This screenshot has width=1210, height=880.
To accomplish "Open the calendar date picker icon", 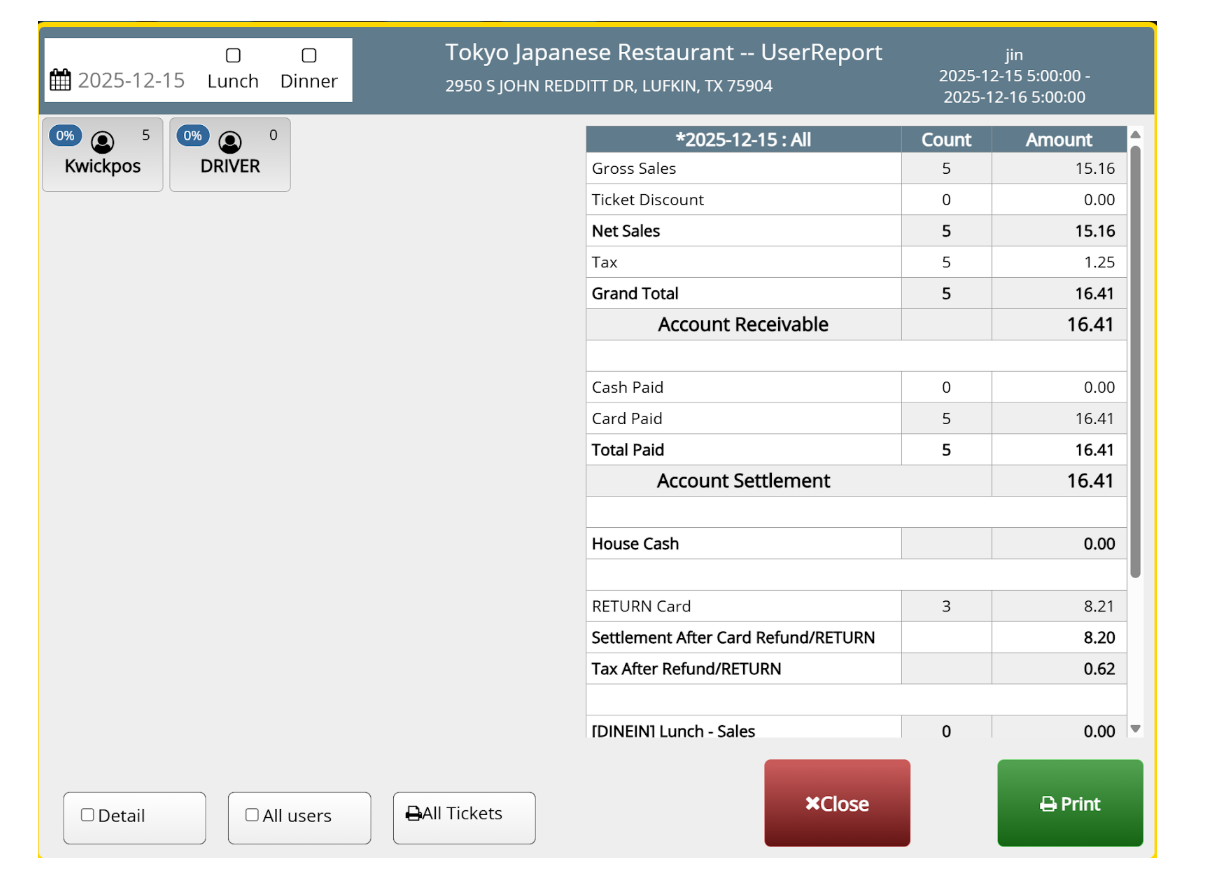I will pos(60,80).
